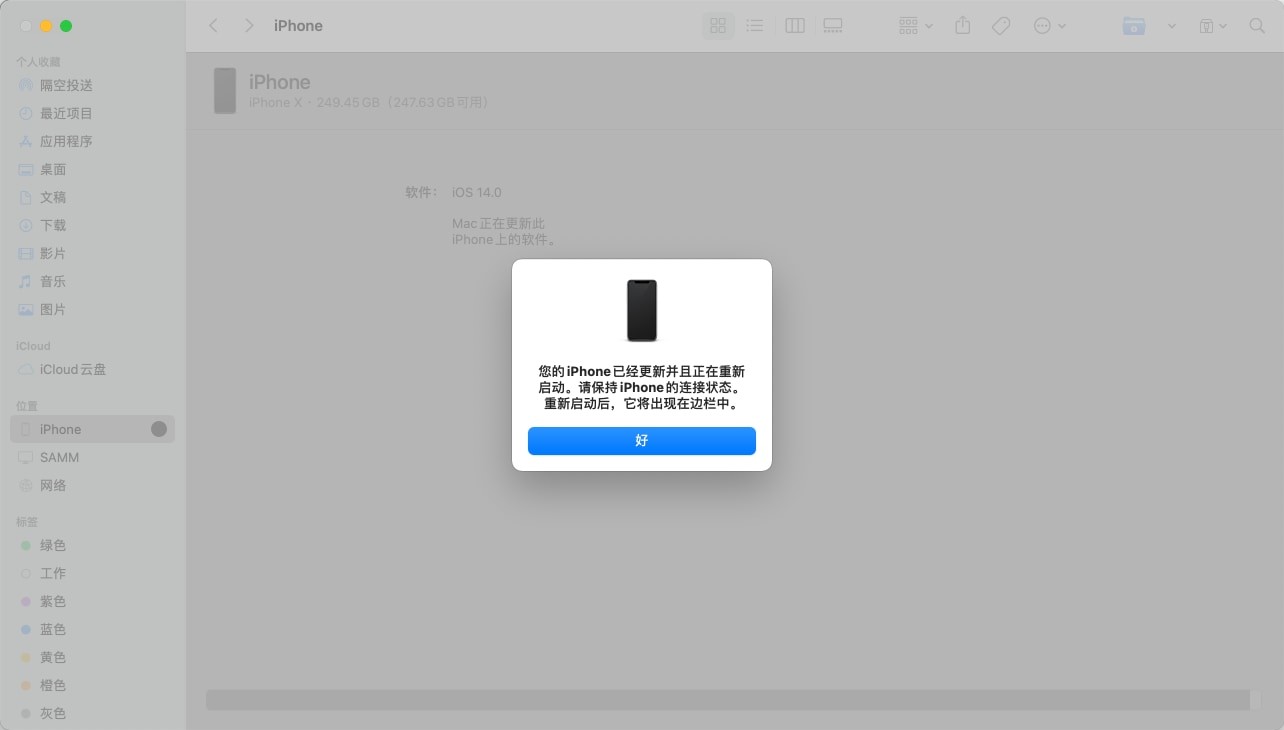
Task: Select the 蓝色 tag
Action: click(x=92, y=630)
